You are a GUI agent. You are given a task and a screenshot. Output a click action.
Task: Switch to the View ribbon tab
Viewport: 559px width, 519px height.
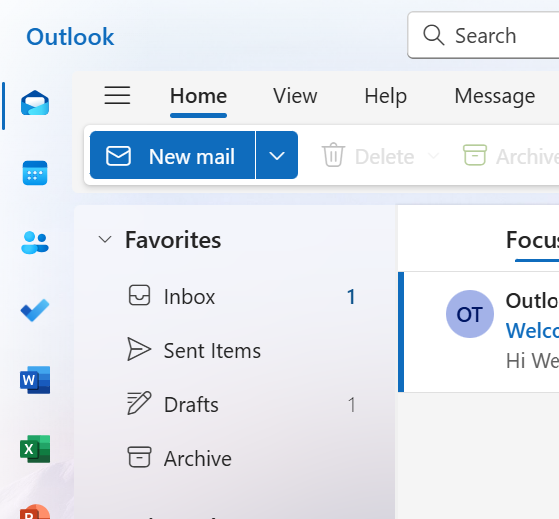(x=295, y=96)
